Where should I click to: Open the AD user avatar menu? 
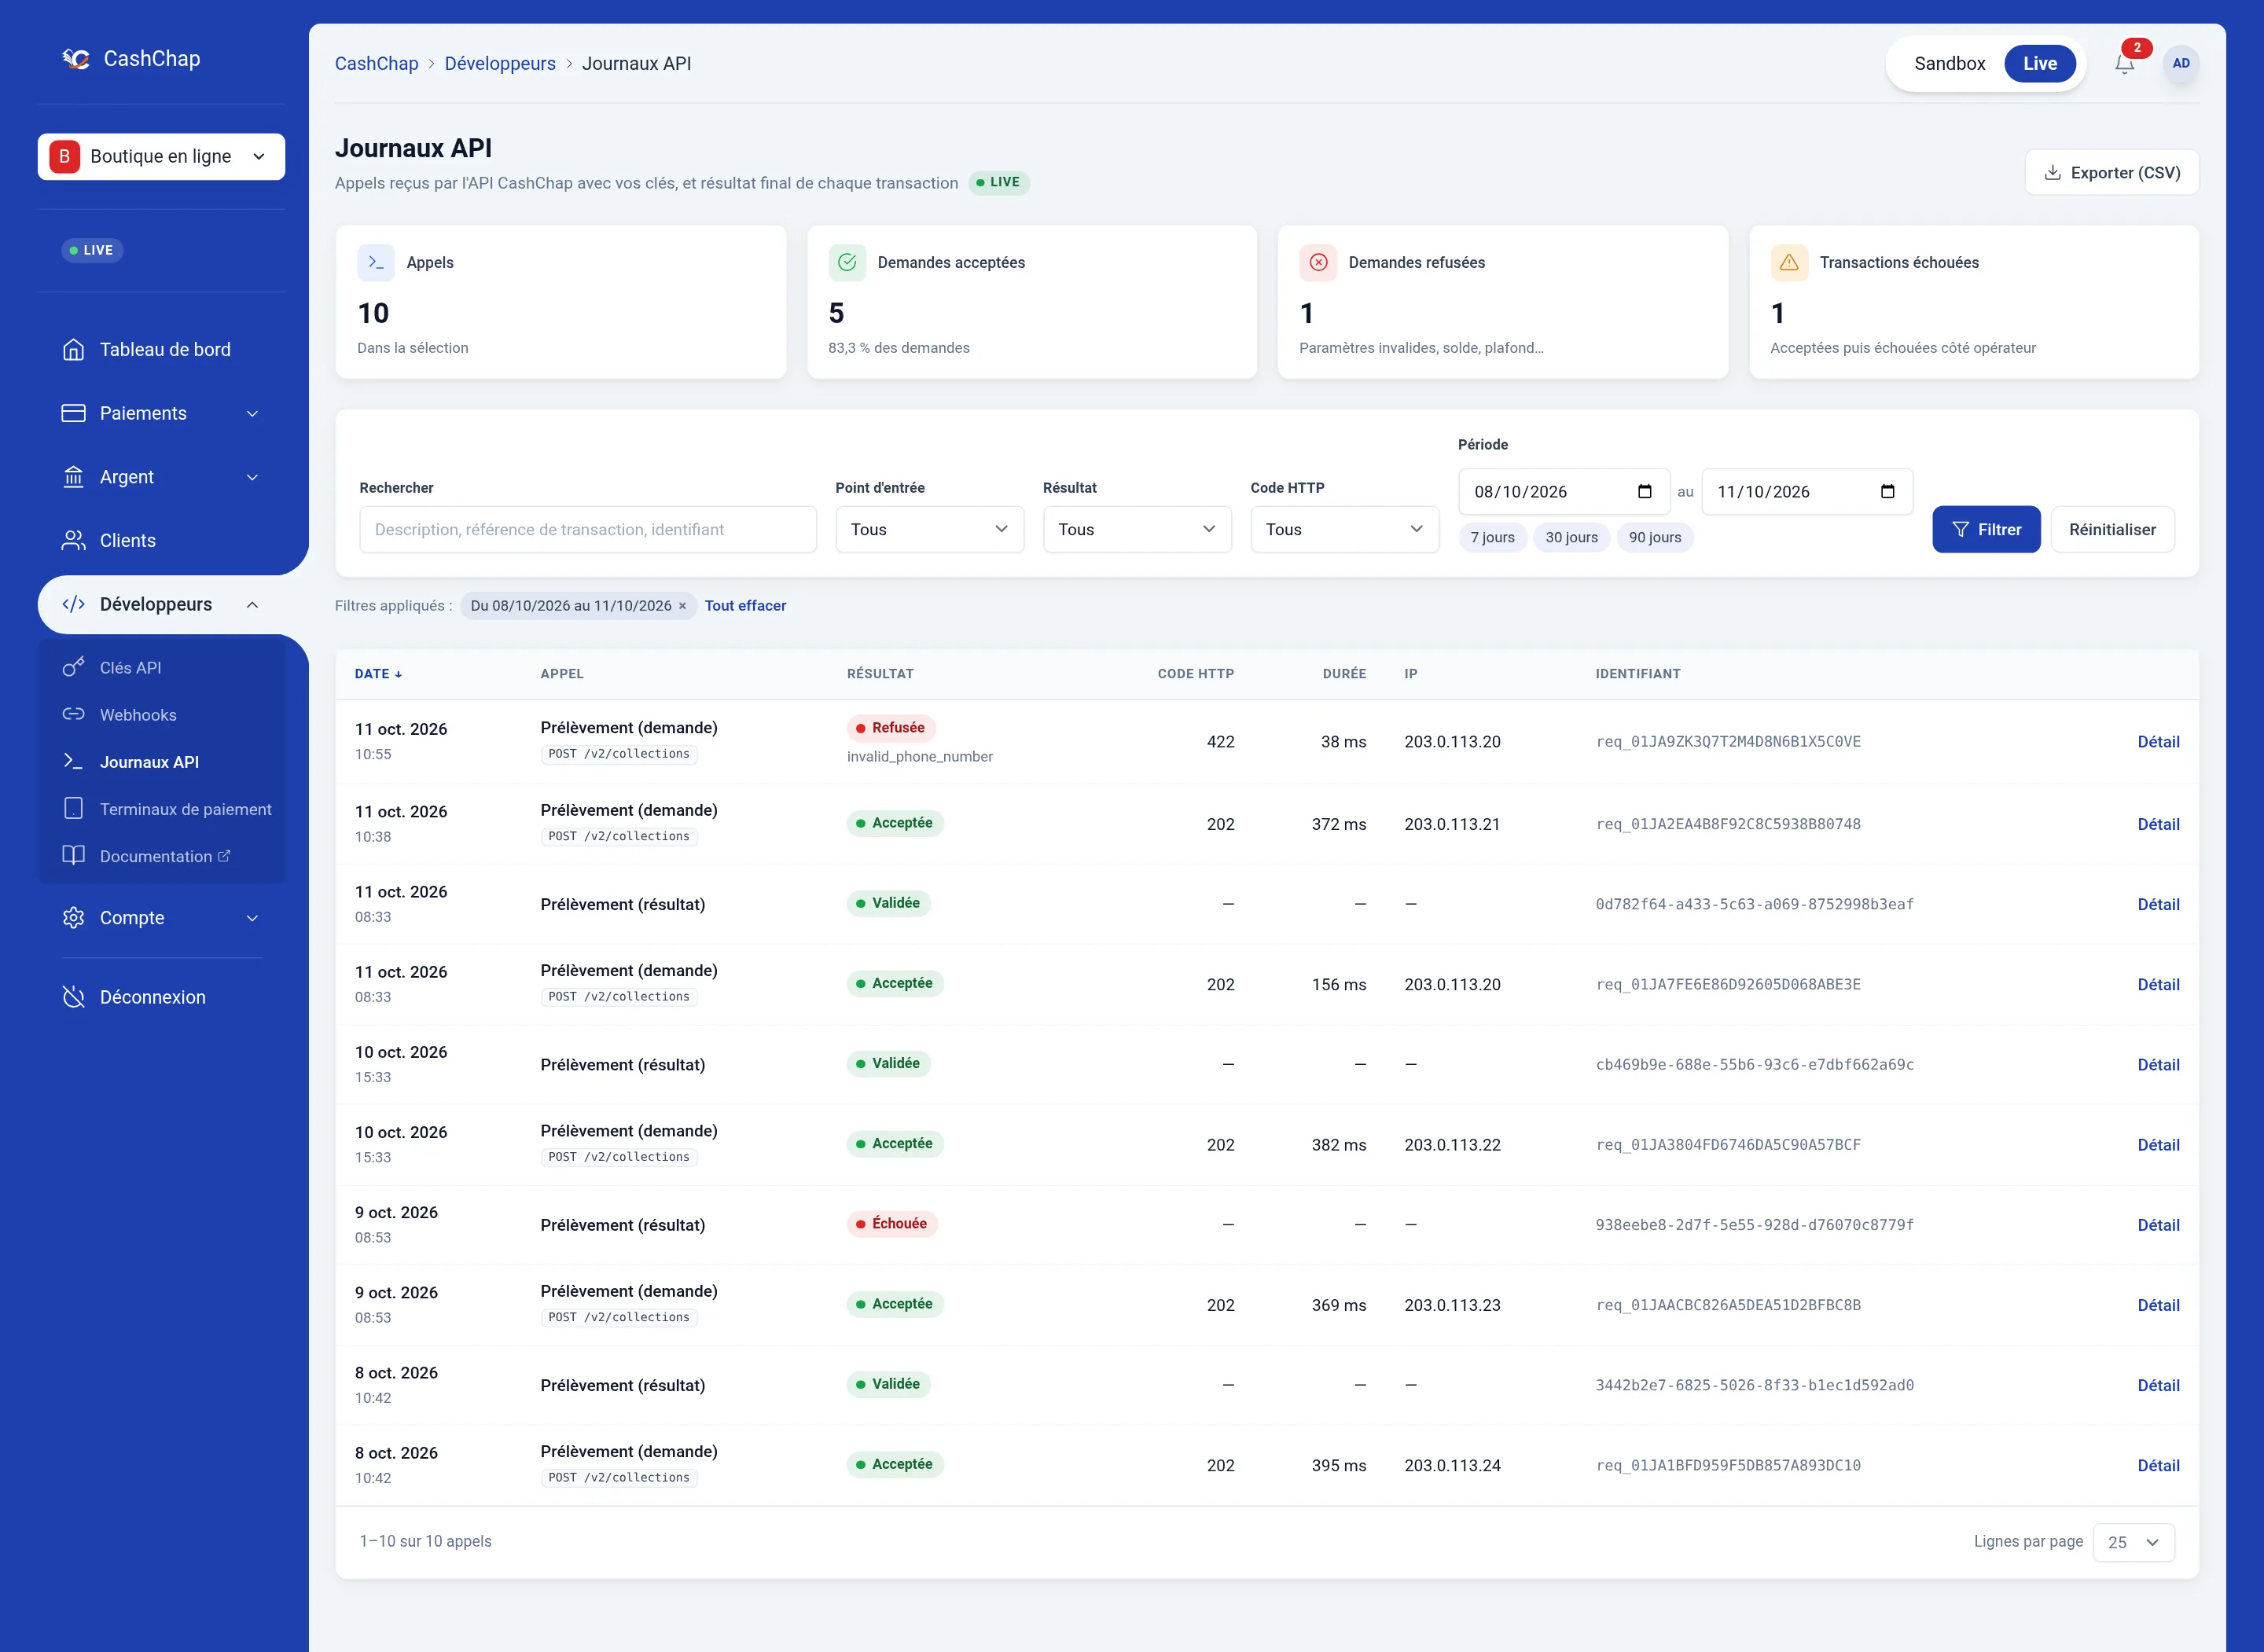2181,63
